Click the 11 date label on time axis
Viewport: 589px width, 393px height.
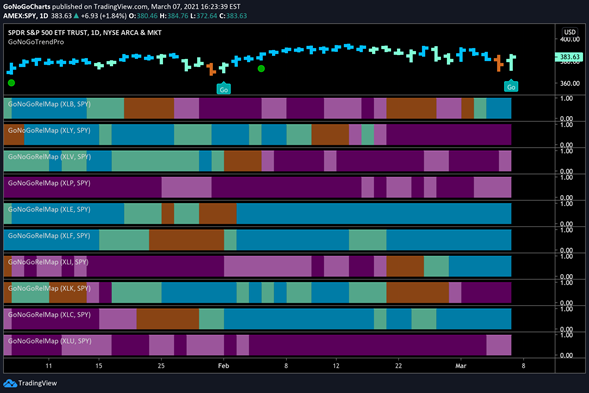(48, 366)
